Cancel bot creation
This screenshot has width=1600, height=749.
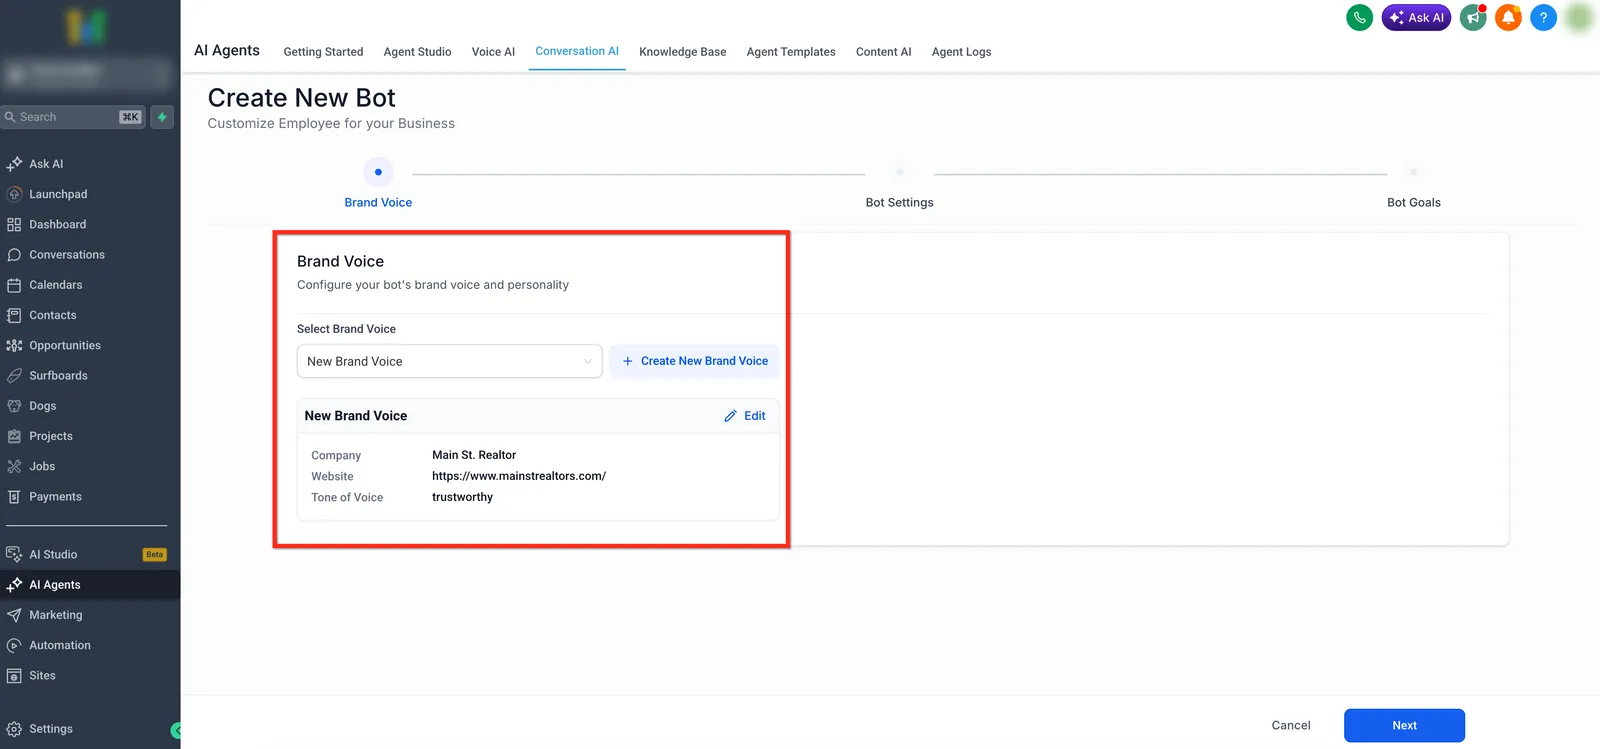pyautogui.click(x=1290, y=726)
